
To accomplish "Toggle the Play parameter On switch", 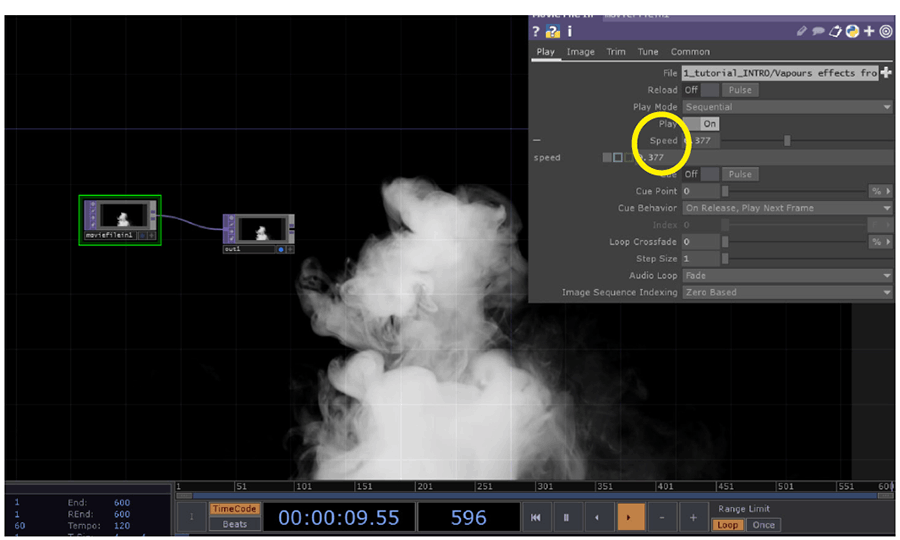I will point(701,123).
